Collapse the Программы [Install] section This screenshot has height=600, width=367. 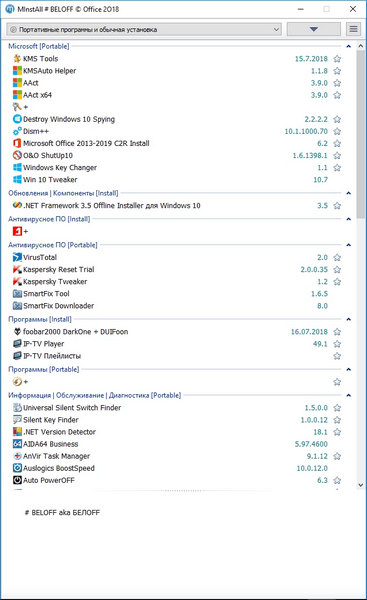point(349,319)
